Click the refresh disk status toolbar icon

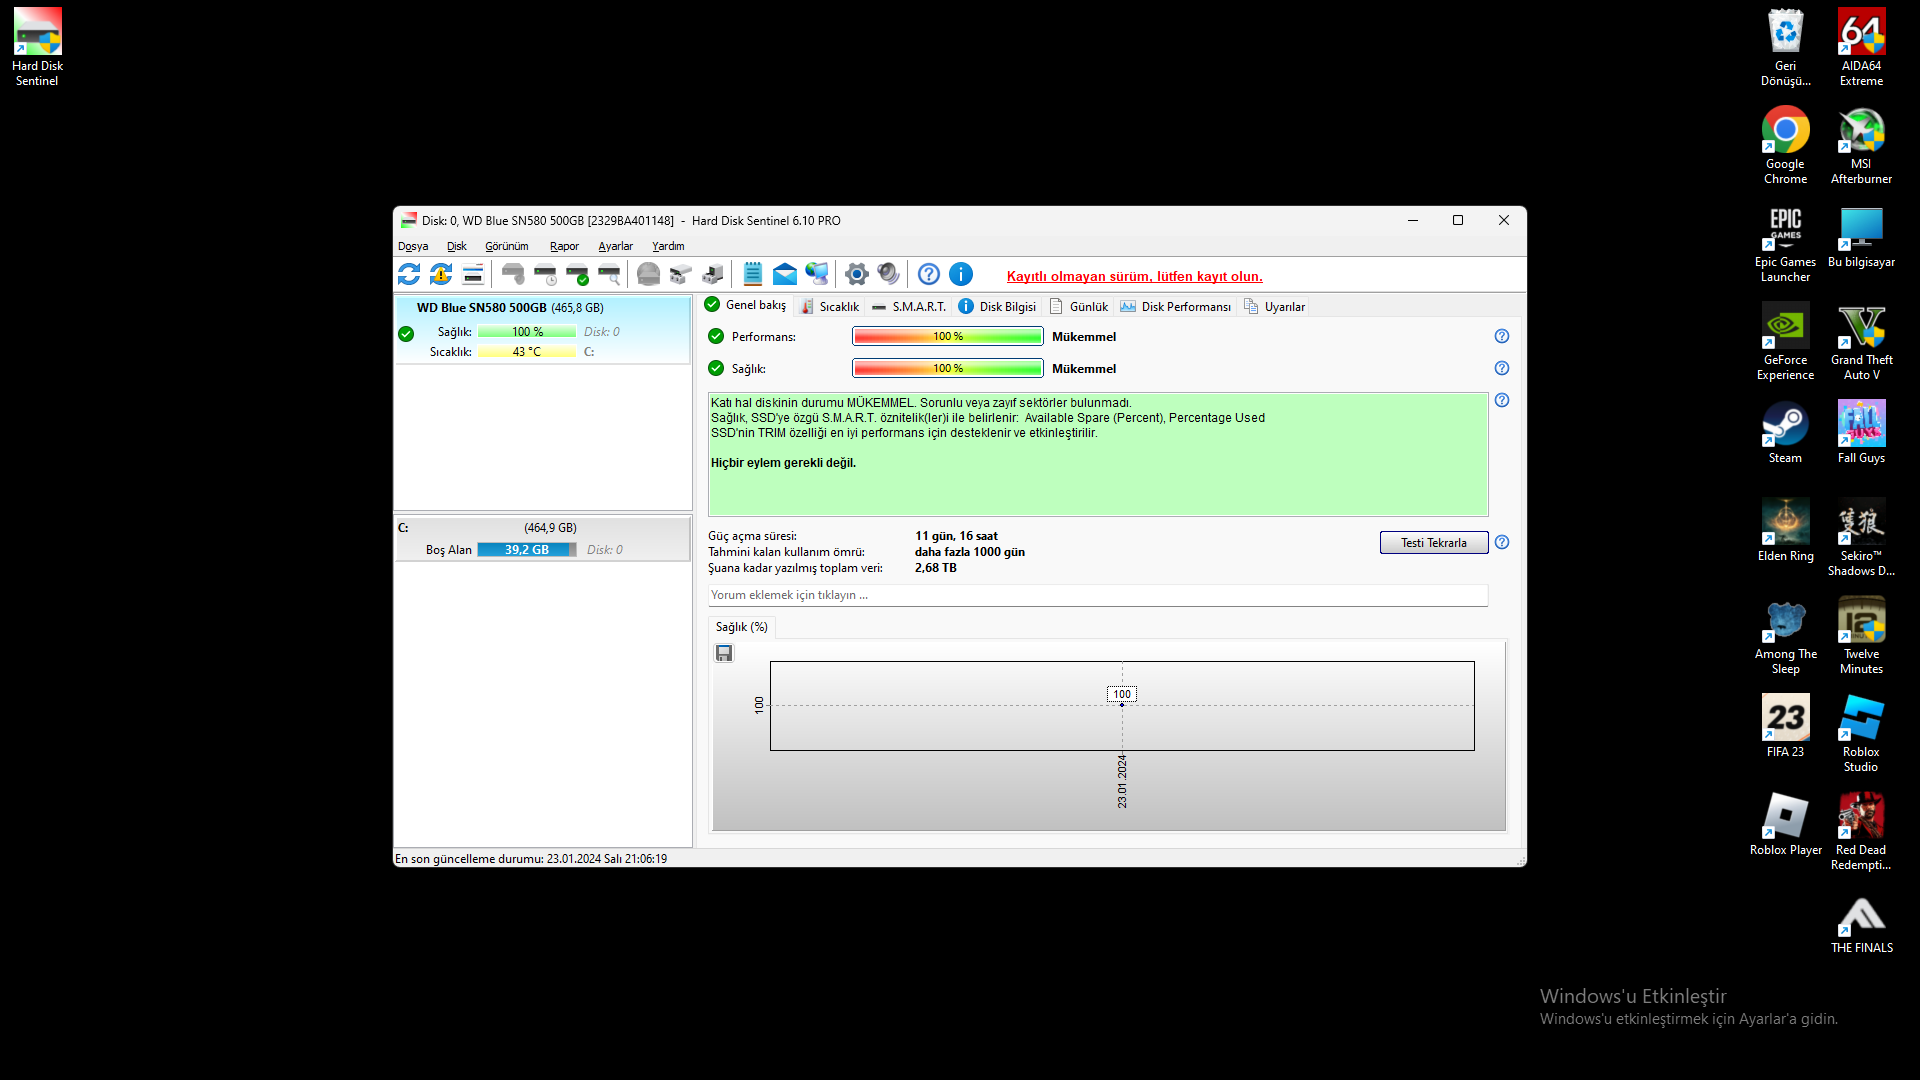409,274
